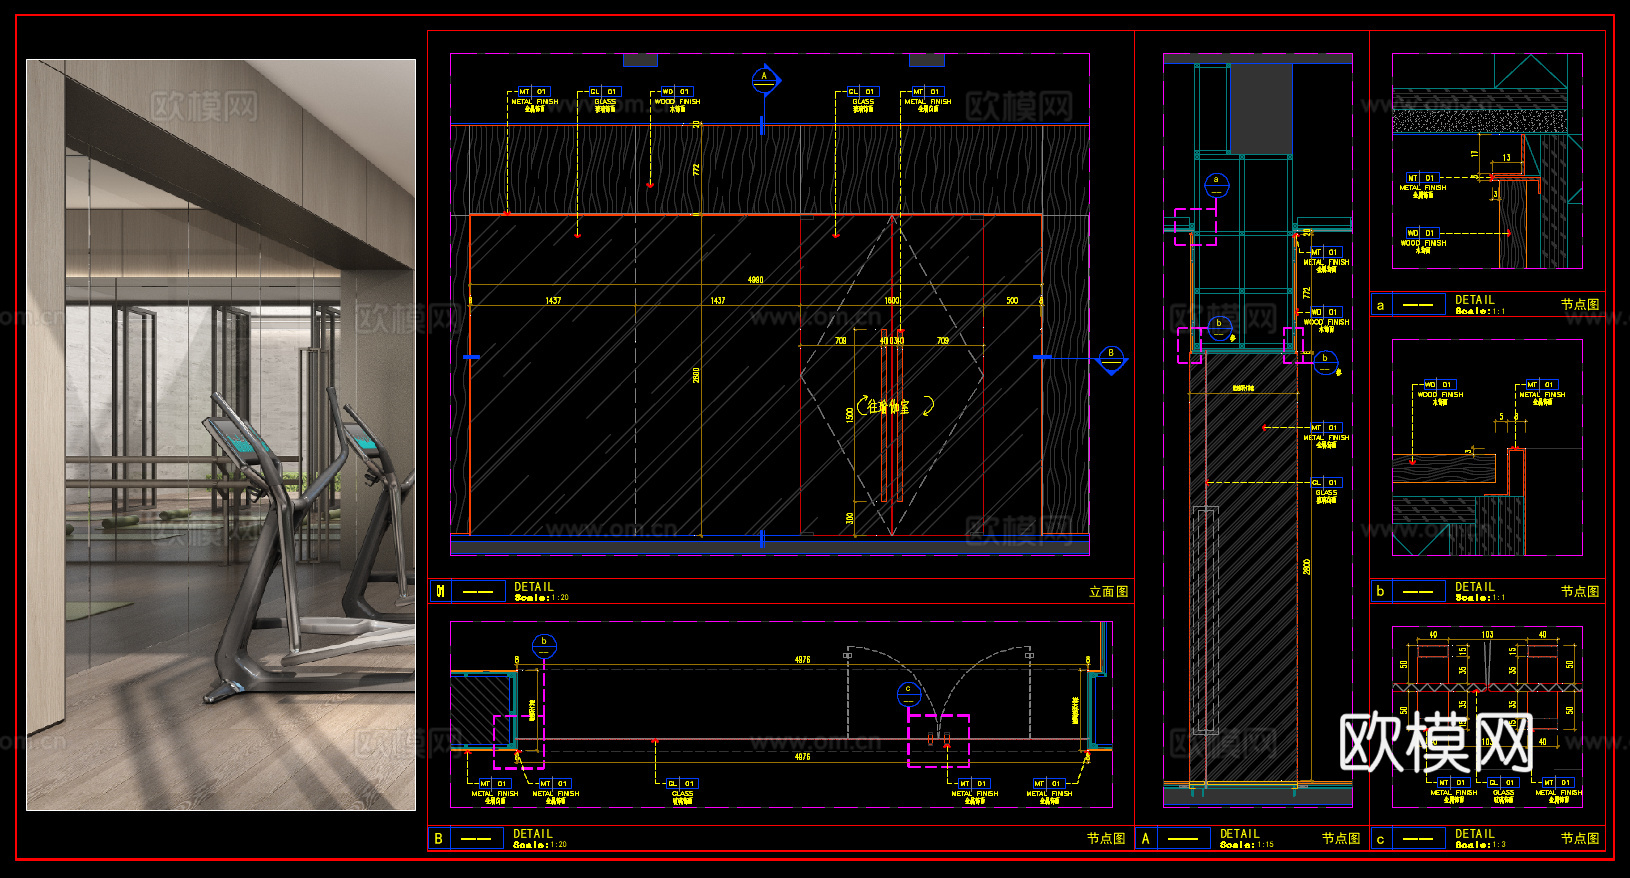Click the lowercase a title box

[1381, 305]
